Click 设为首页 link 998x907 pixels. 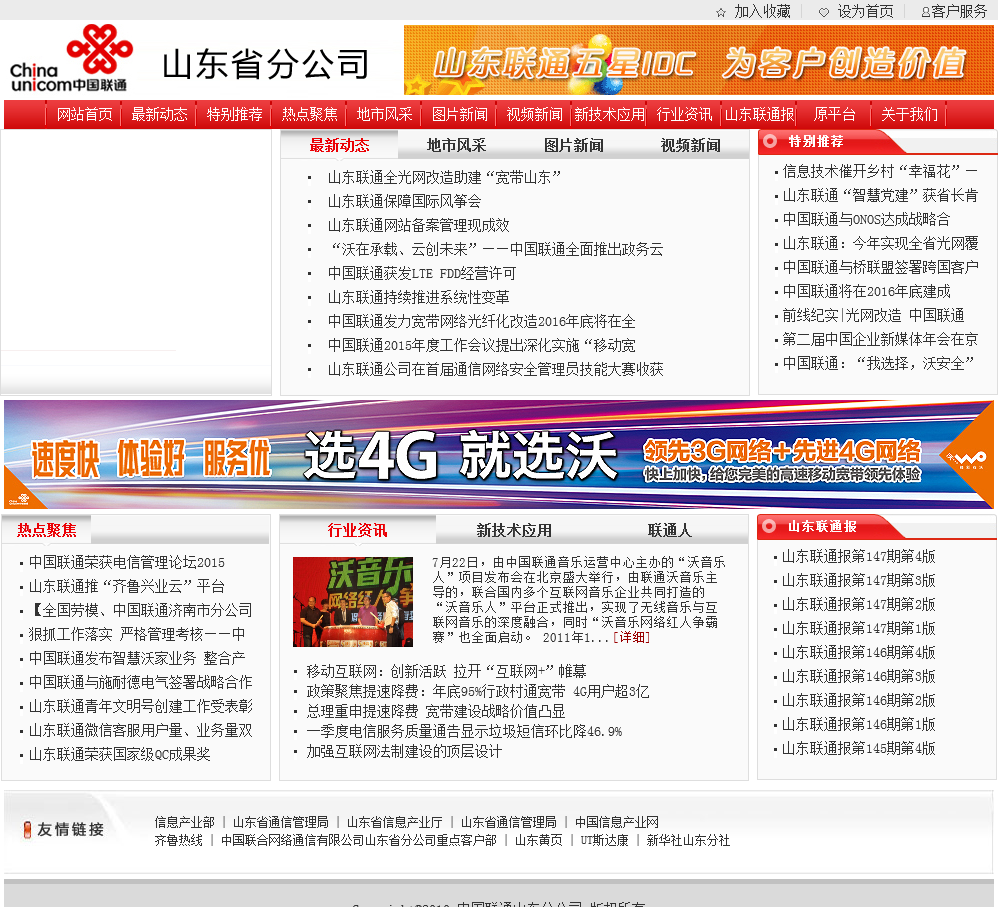(865, 11)
